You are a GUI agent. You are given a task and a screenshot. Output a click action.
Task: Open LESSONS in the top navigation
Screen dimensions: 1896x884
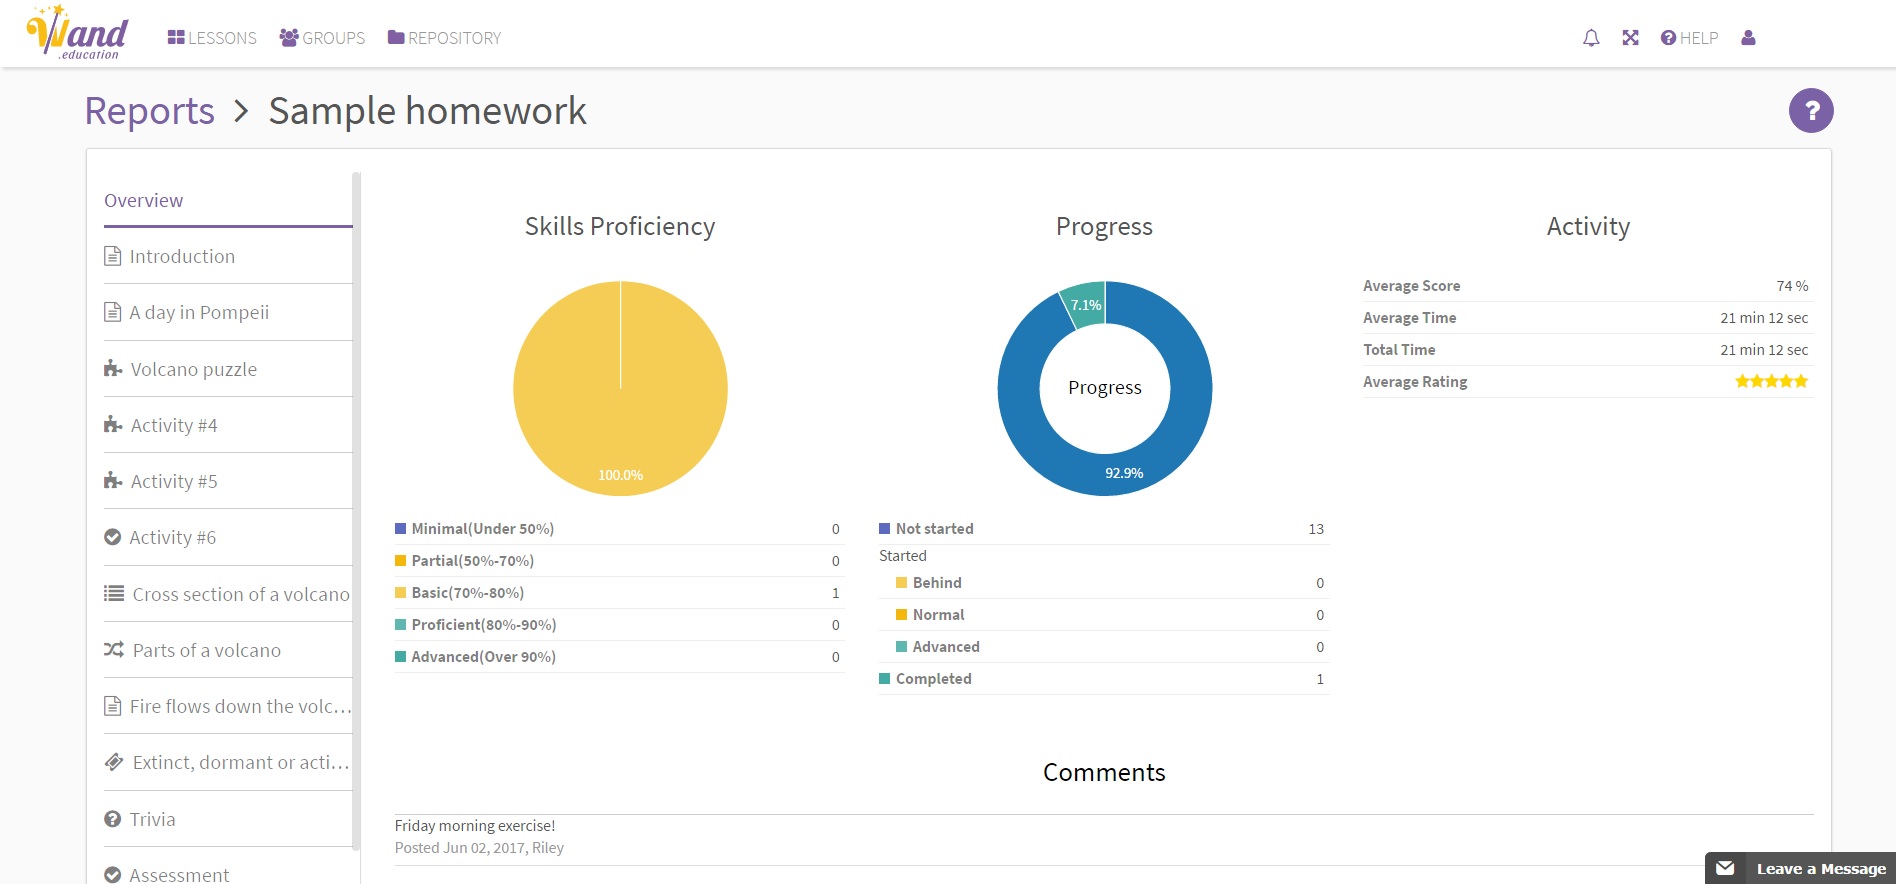click(212, 38)
